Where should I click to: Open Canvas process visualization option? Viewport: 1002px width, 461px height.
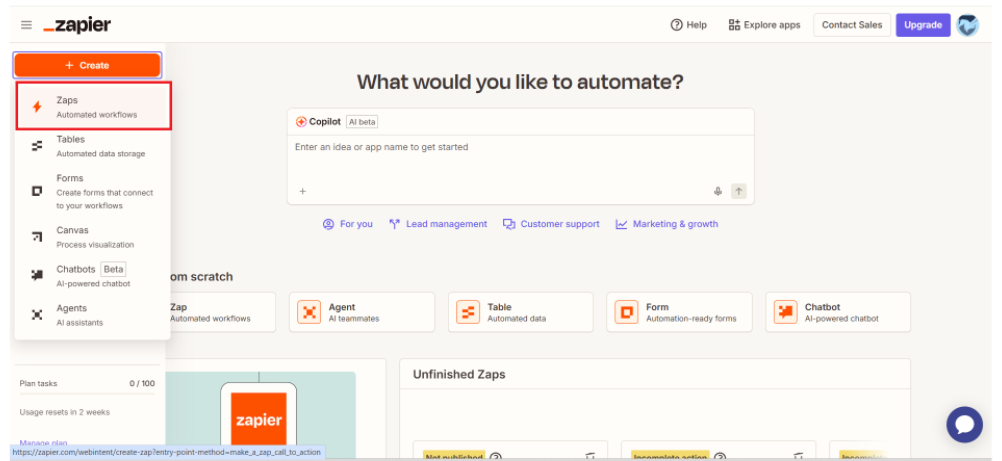94,237
